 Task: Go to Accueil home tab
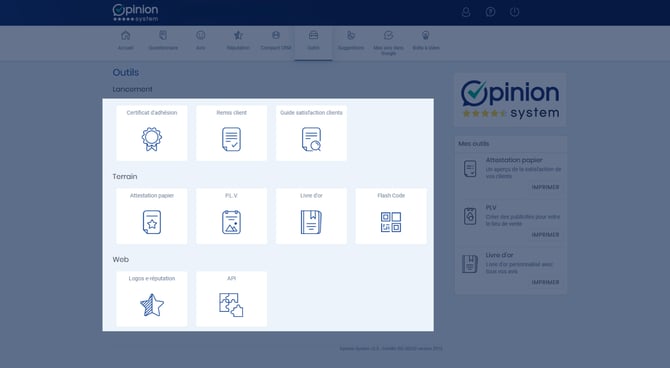pyautogui.click(x=126, y=41)
